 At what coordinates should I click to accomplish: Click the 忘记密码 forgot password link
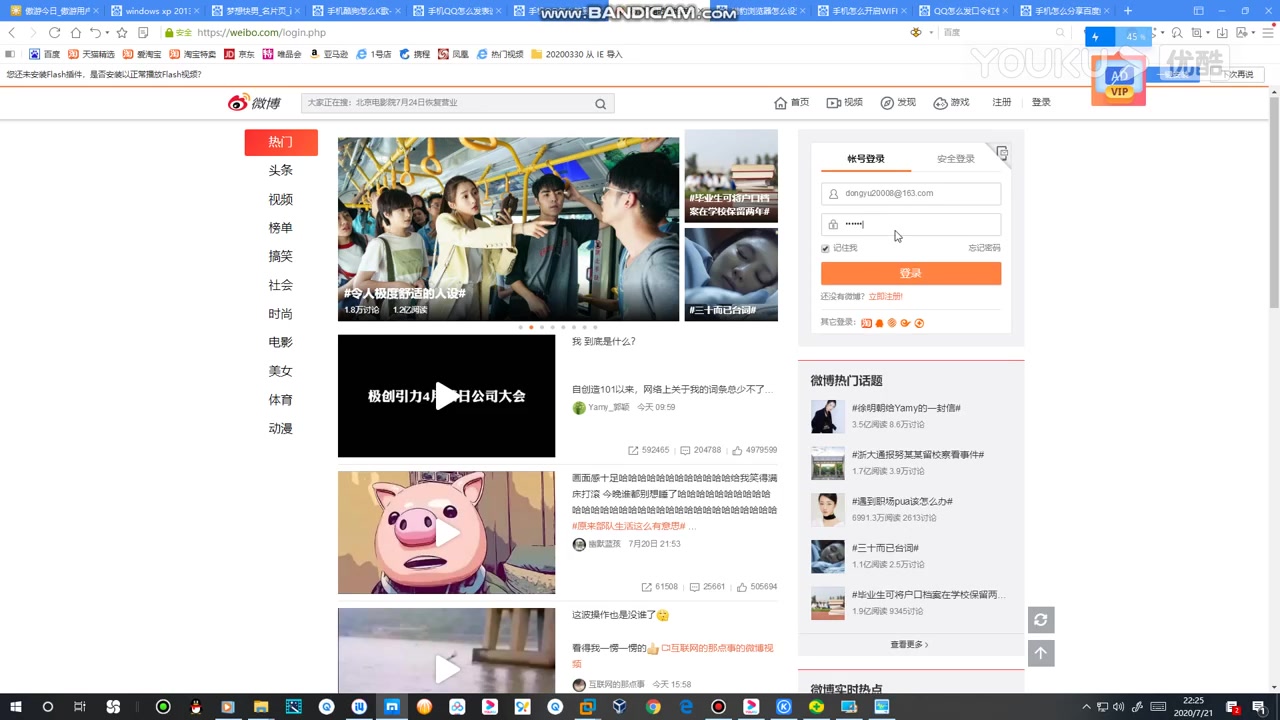tap(984, 248)
